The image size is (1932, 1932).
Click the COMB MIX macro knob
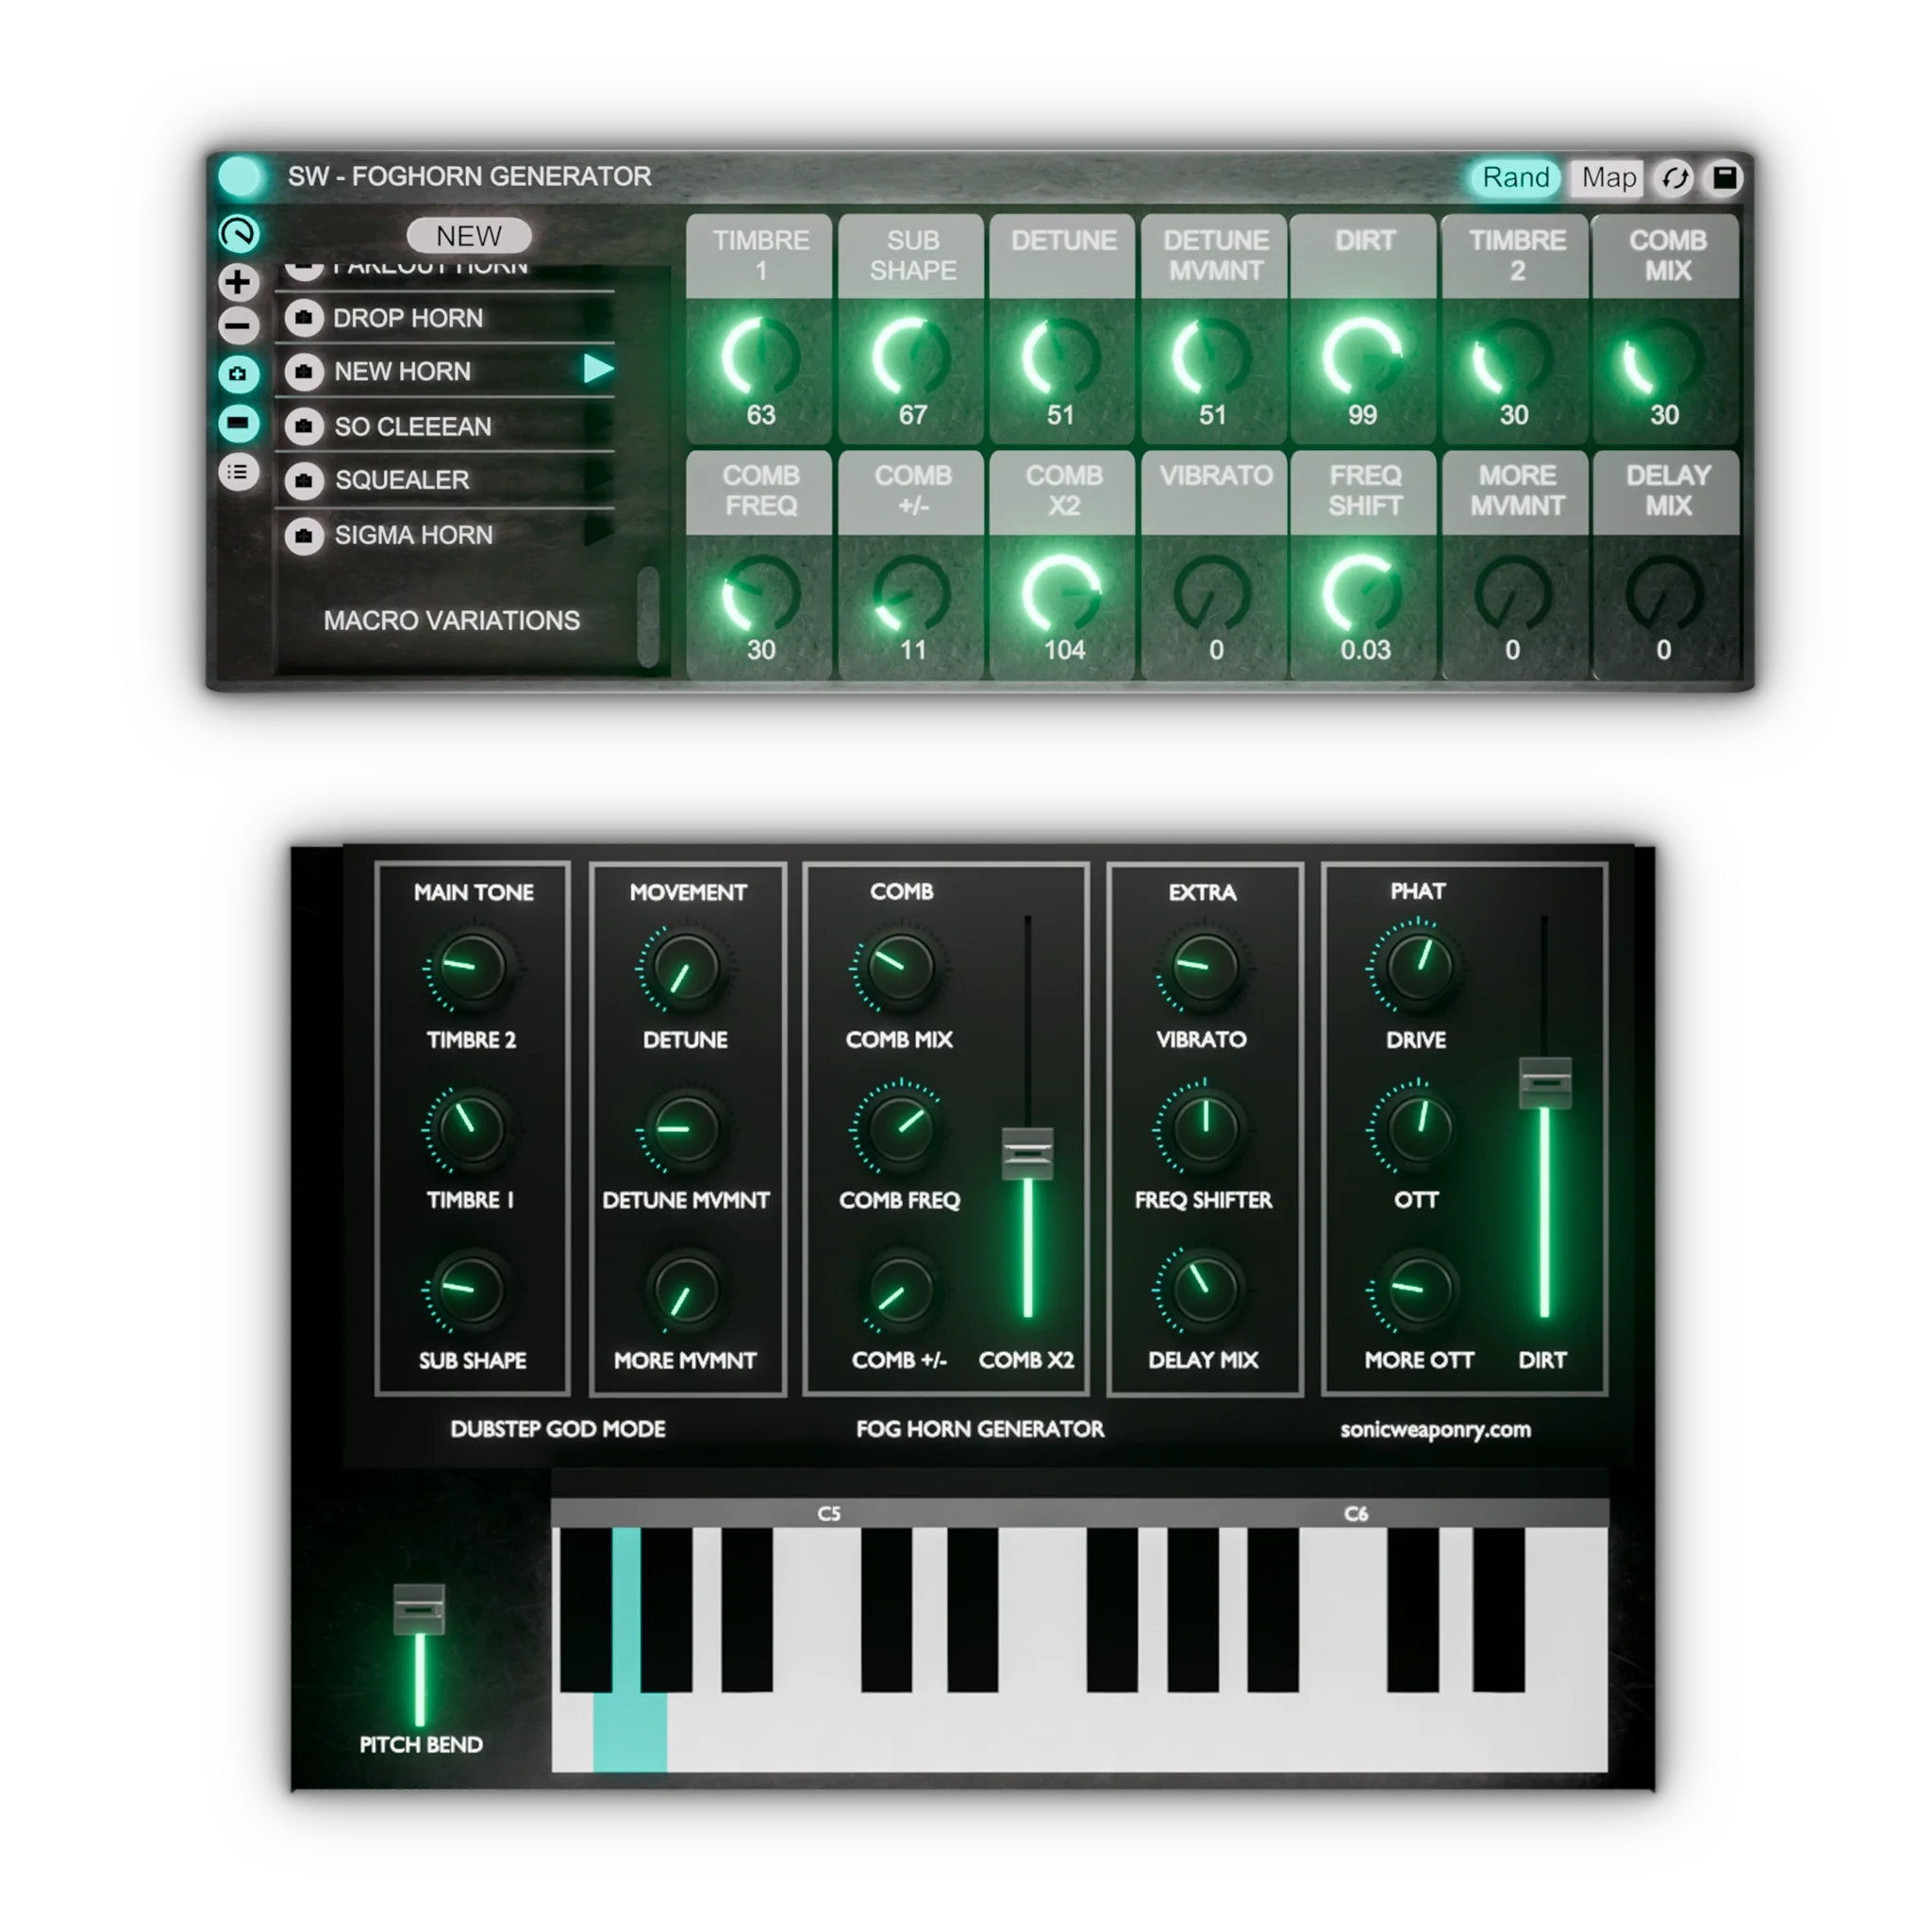pos(1664,357)
